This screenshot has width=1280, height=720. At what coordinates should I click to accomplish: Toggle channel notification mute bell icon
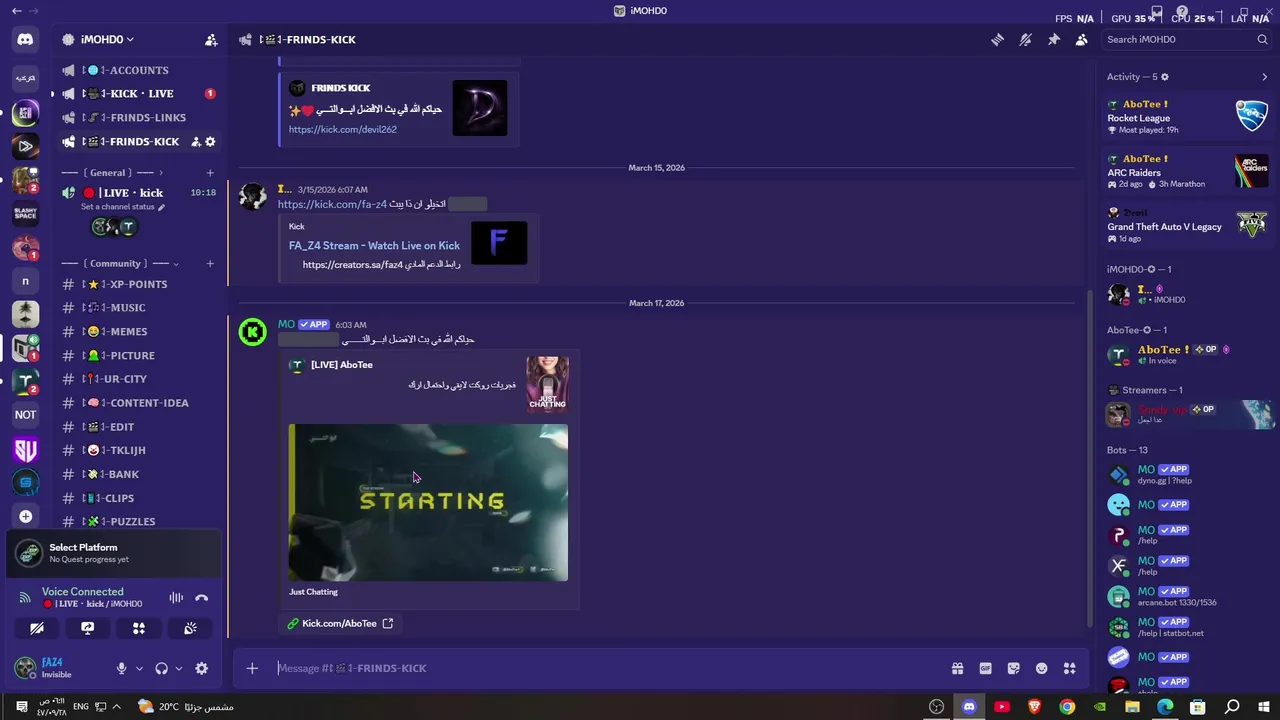[x=1025, y=40]
